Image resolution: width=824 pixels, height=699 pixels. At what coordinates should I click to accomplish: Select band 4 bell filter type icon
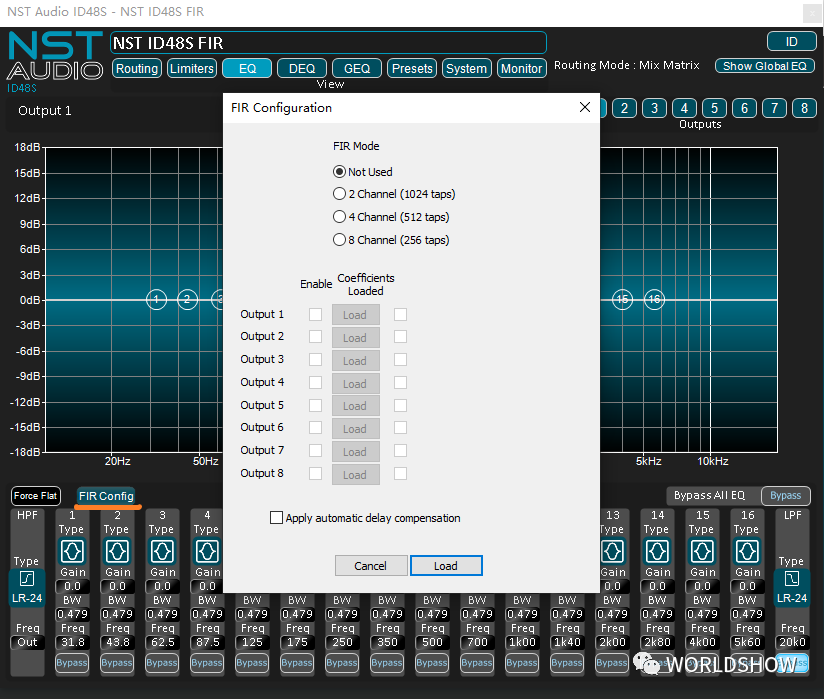(207, 551)
